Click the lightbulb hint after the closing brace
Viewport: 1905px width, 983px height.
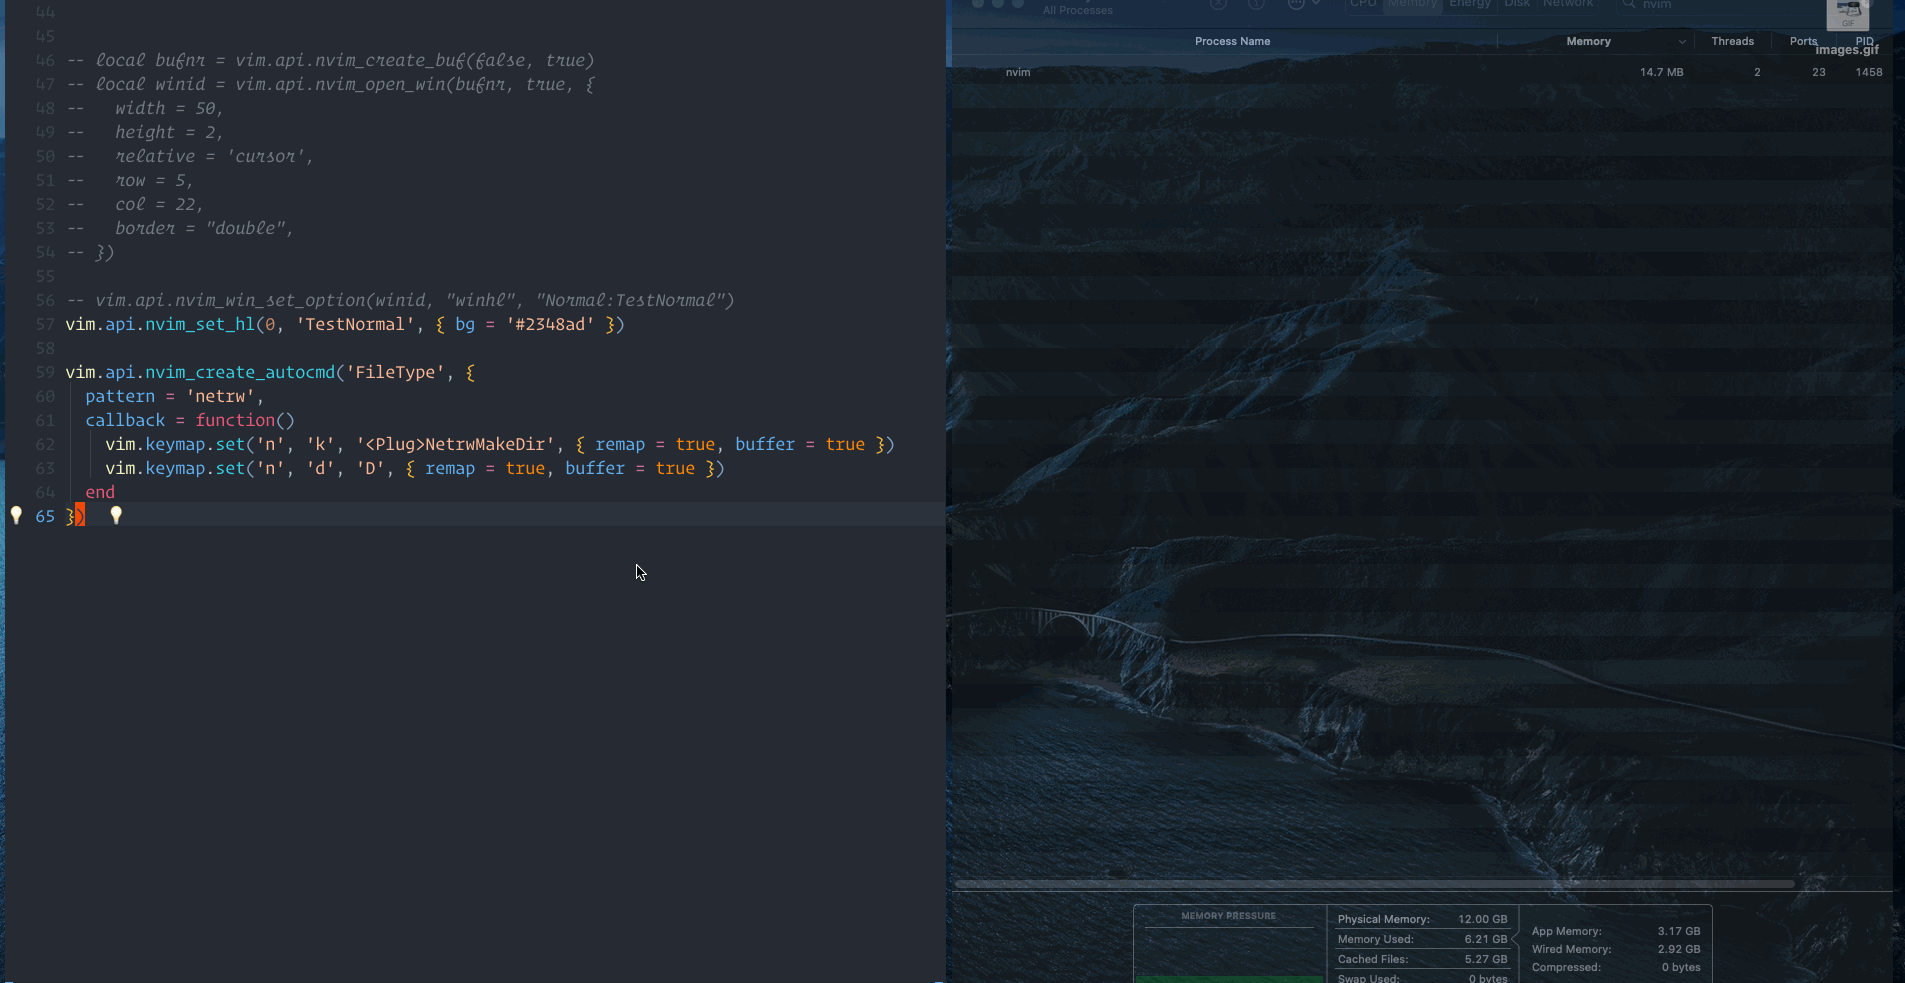116,515
